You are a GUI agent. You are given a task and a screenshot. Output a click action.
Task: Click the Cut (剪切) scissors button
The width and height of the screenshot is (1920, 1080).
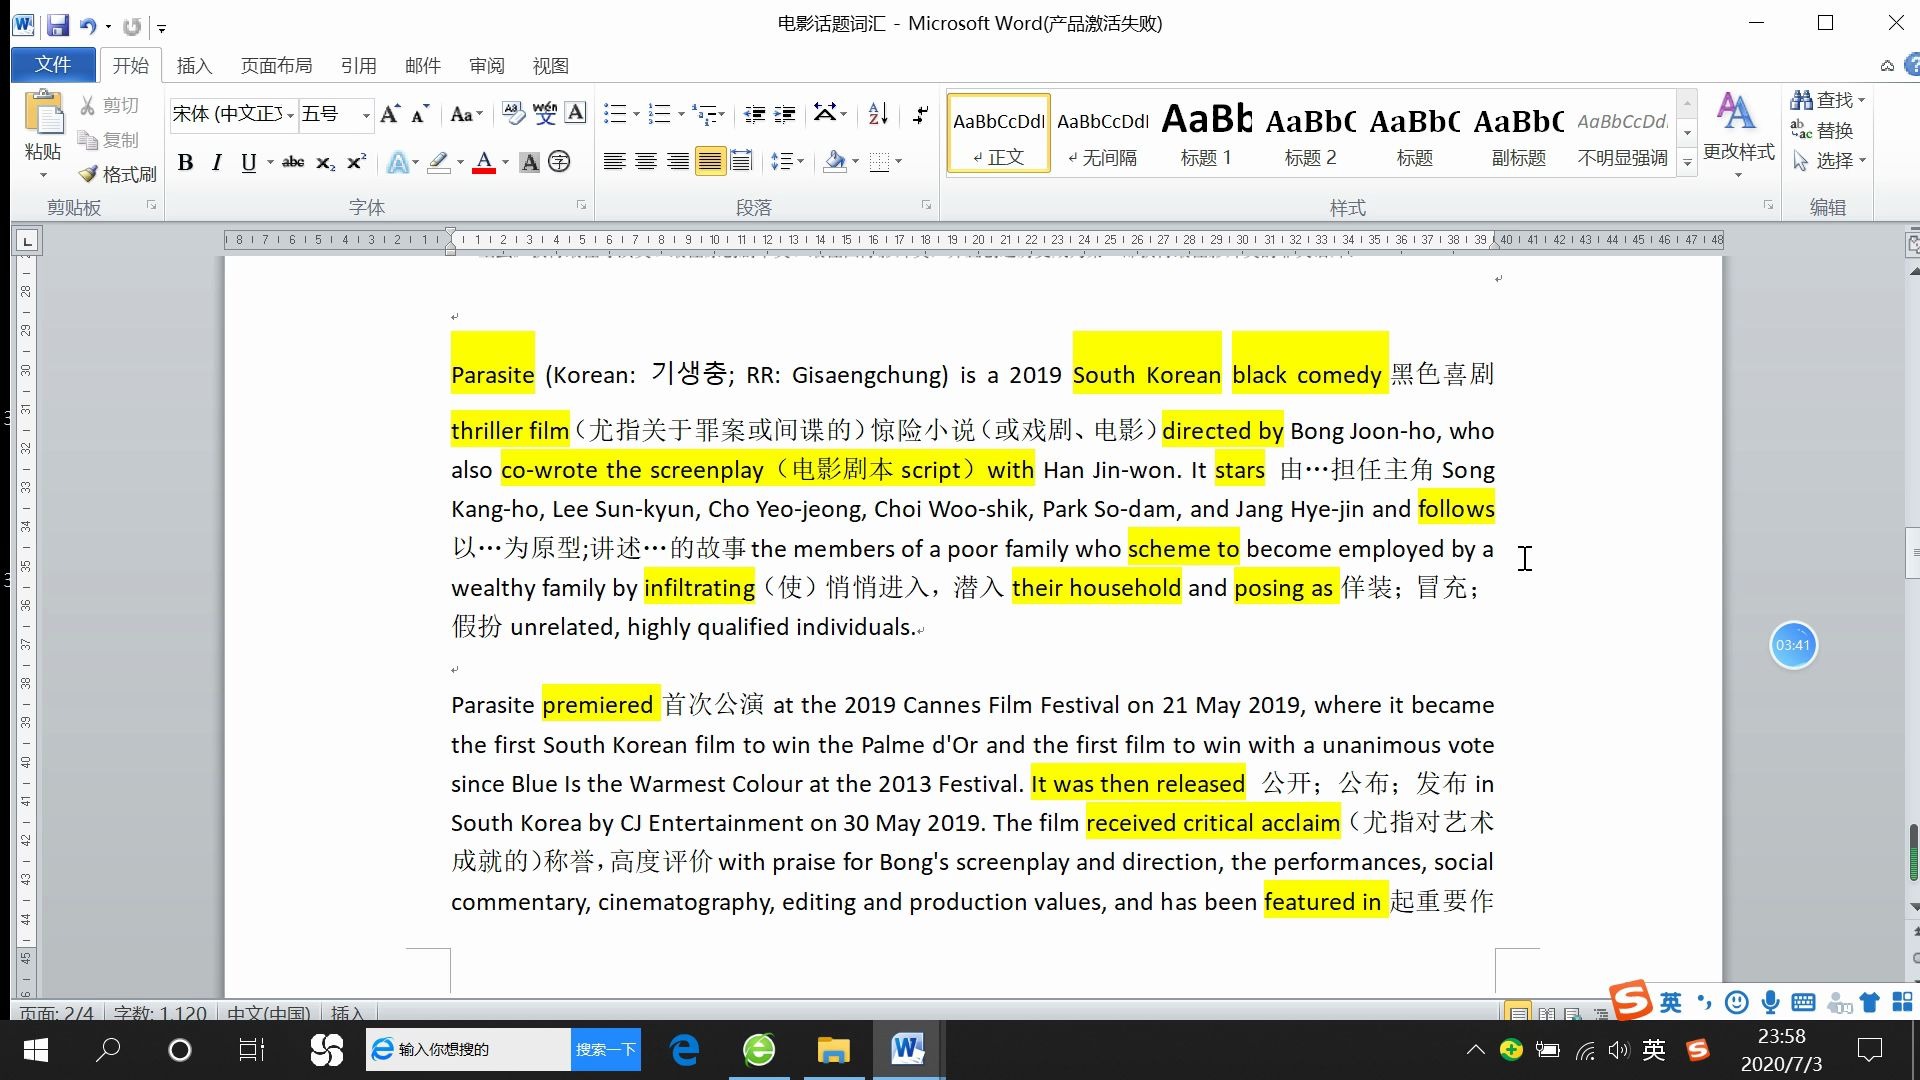tap(110, 105)
